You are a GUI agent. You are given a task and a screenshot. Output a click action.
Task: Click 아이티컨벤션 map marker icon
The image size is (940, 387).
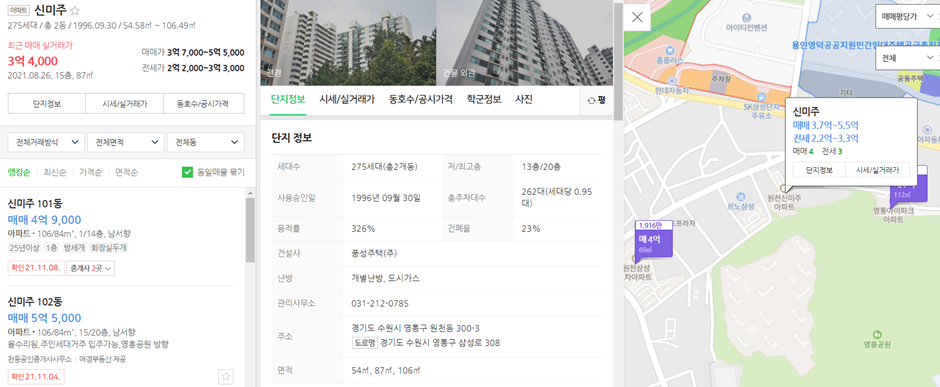tap(746, 17)
